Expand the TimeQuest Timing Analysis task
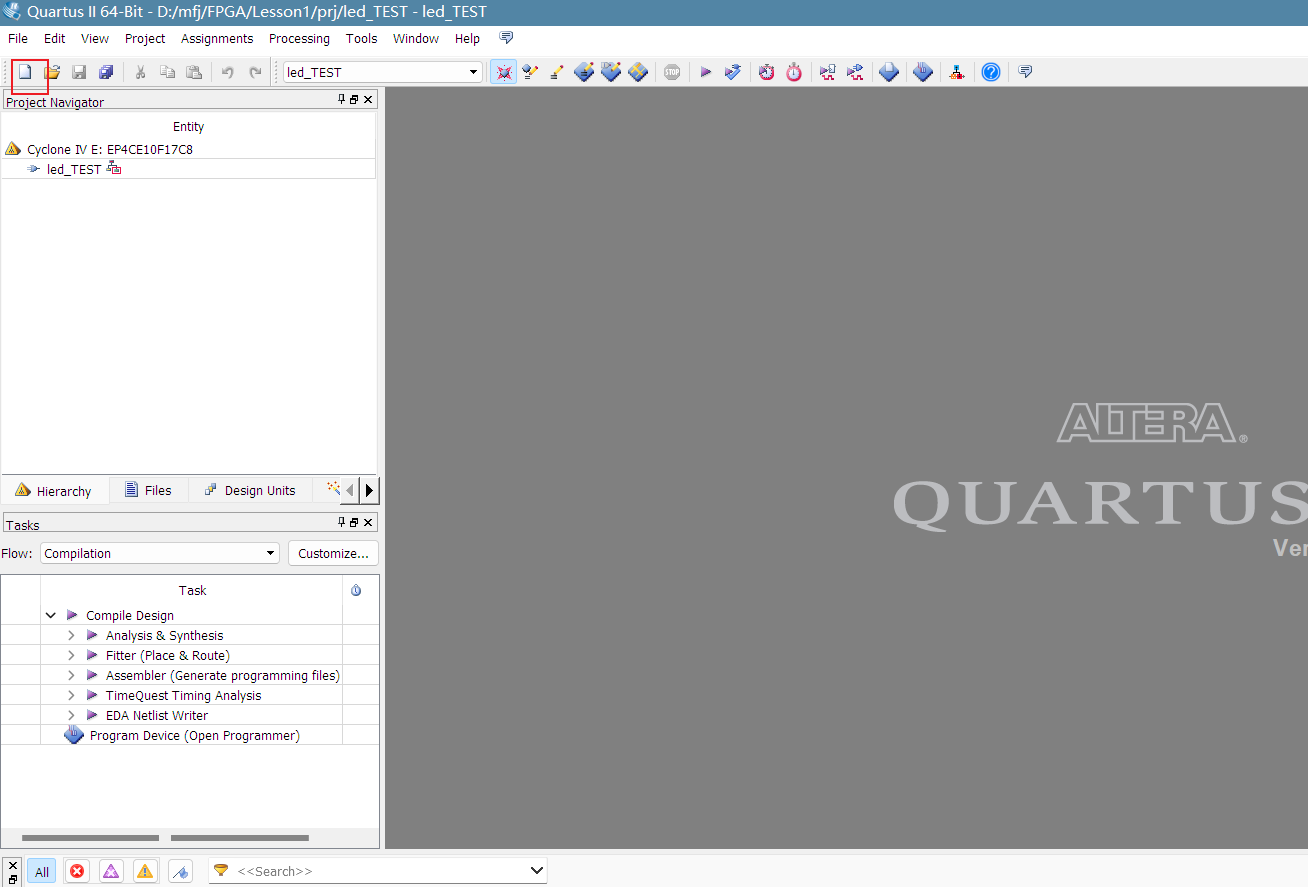 tap(71, 695)
